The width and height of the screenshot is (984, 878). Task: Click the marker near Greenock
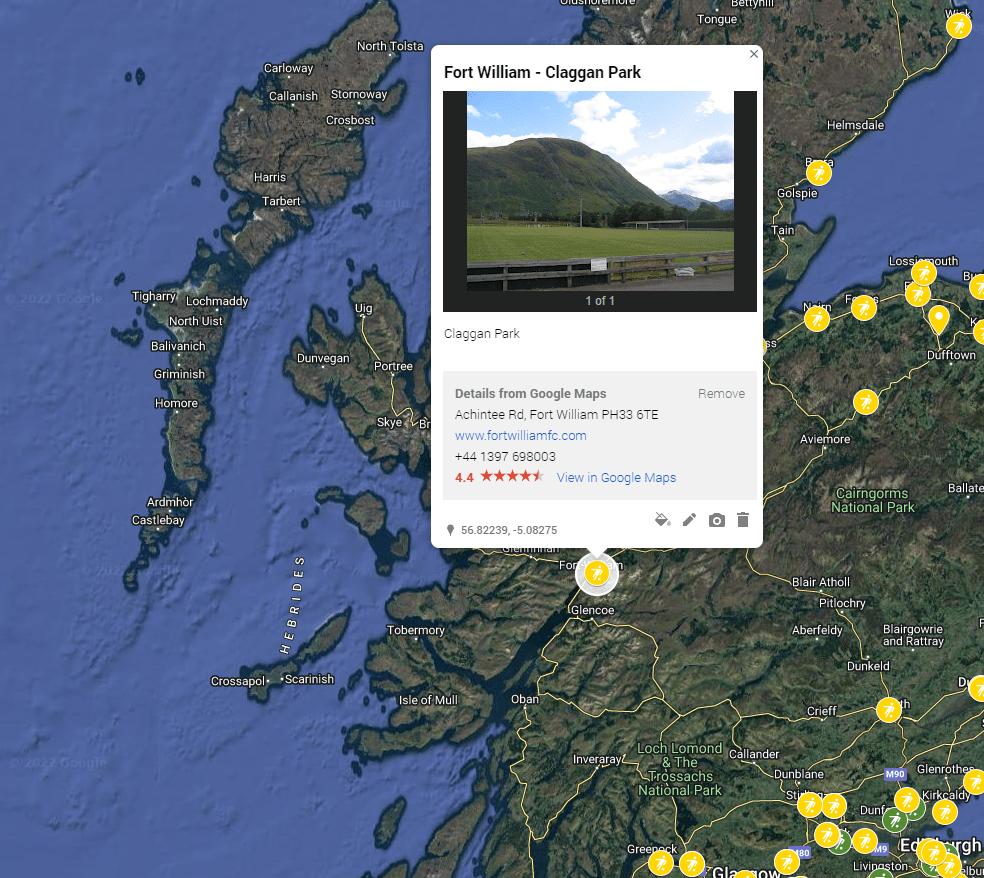click(661, 862)
